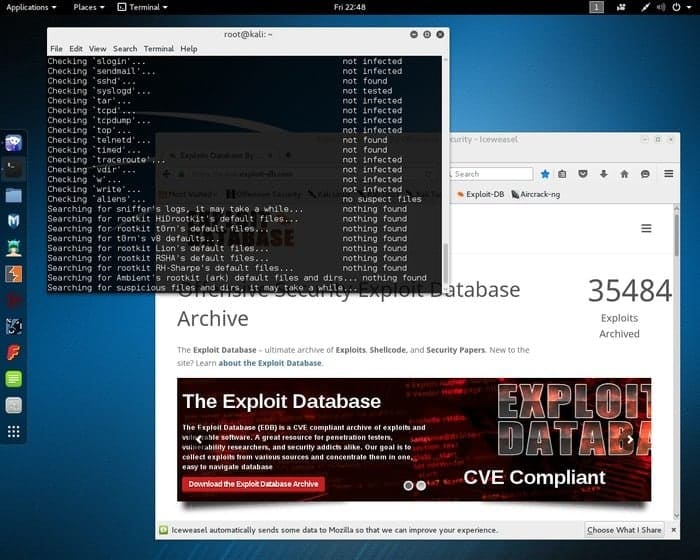This screenshot has width=700, height=560.
Task: Go to next carousel slide arrow
Action: click(x=629, y=439)
